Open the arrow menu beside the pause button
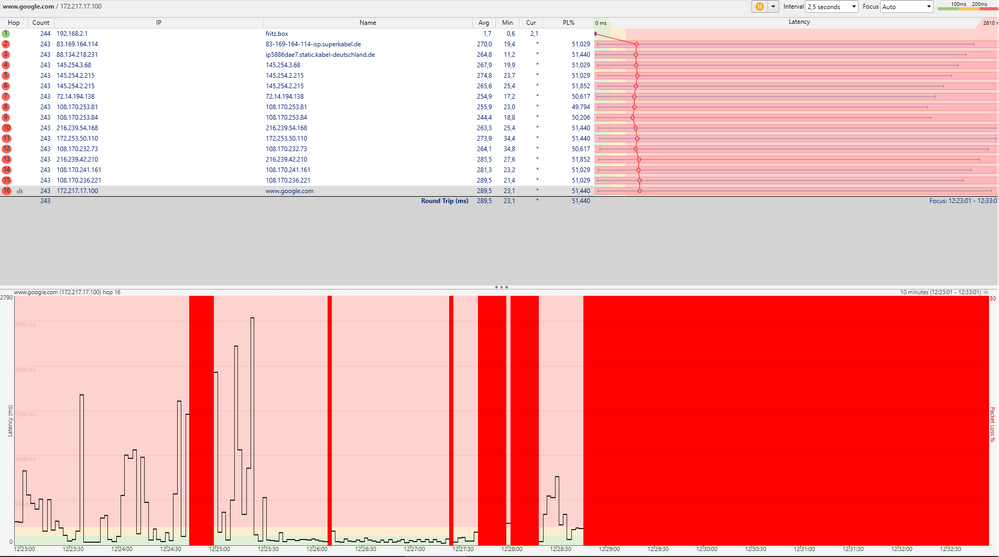This screenshot has width=999, height=557. (x=773, y=6)
